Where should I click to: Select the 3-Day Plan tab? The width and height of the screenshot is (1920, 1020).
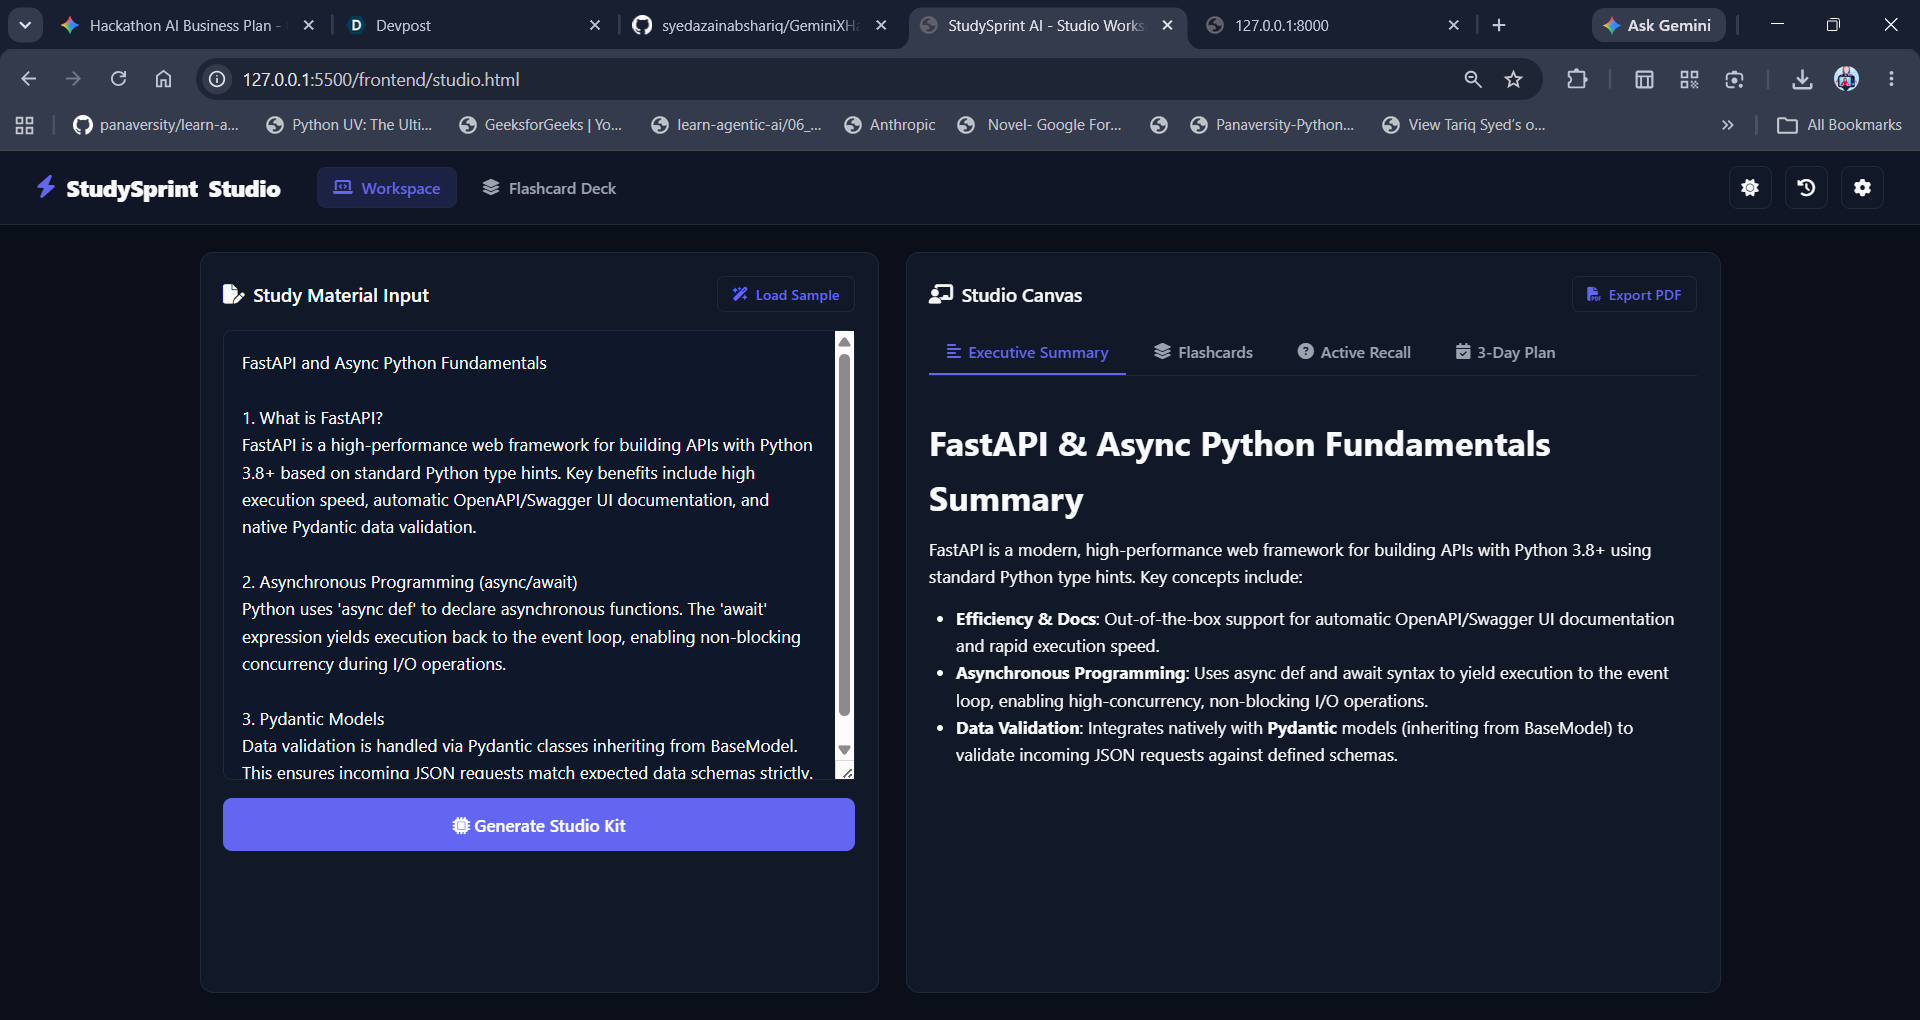point(1505,352)
